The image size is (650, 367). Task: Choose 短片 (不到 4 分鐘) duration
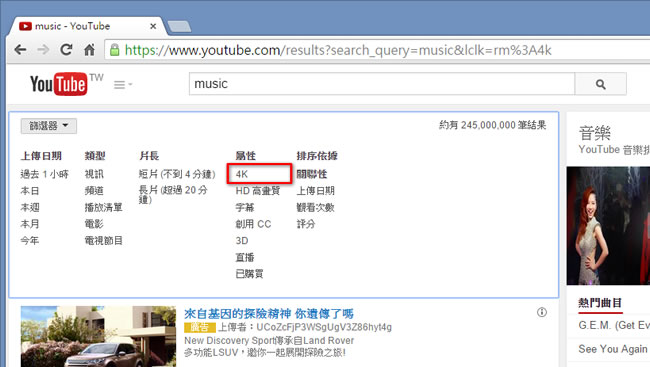(x=177, y=174)
